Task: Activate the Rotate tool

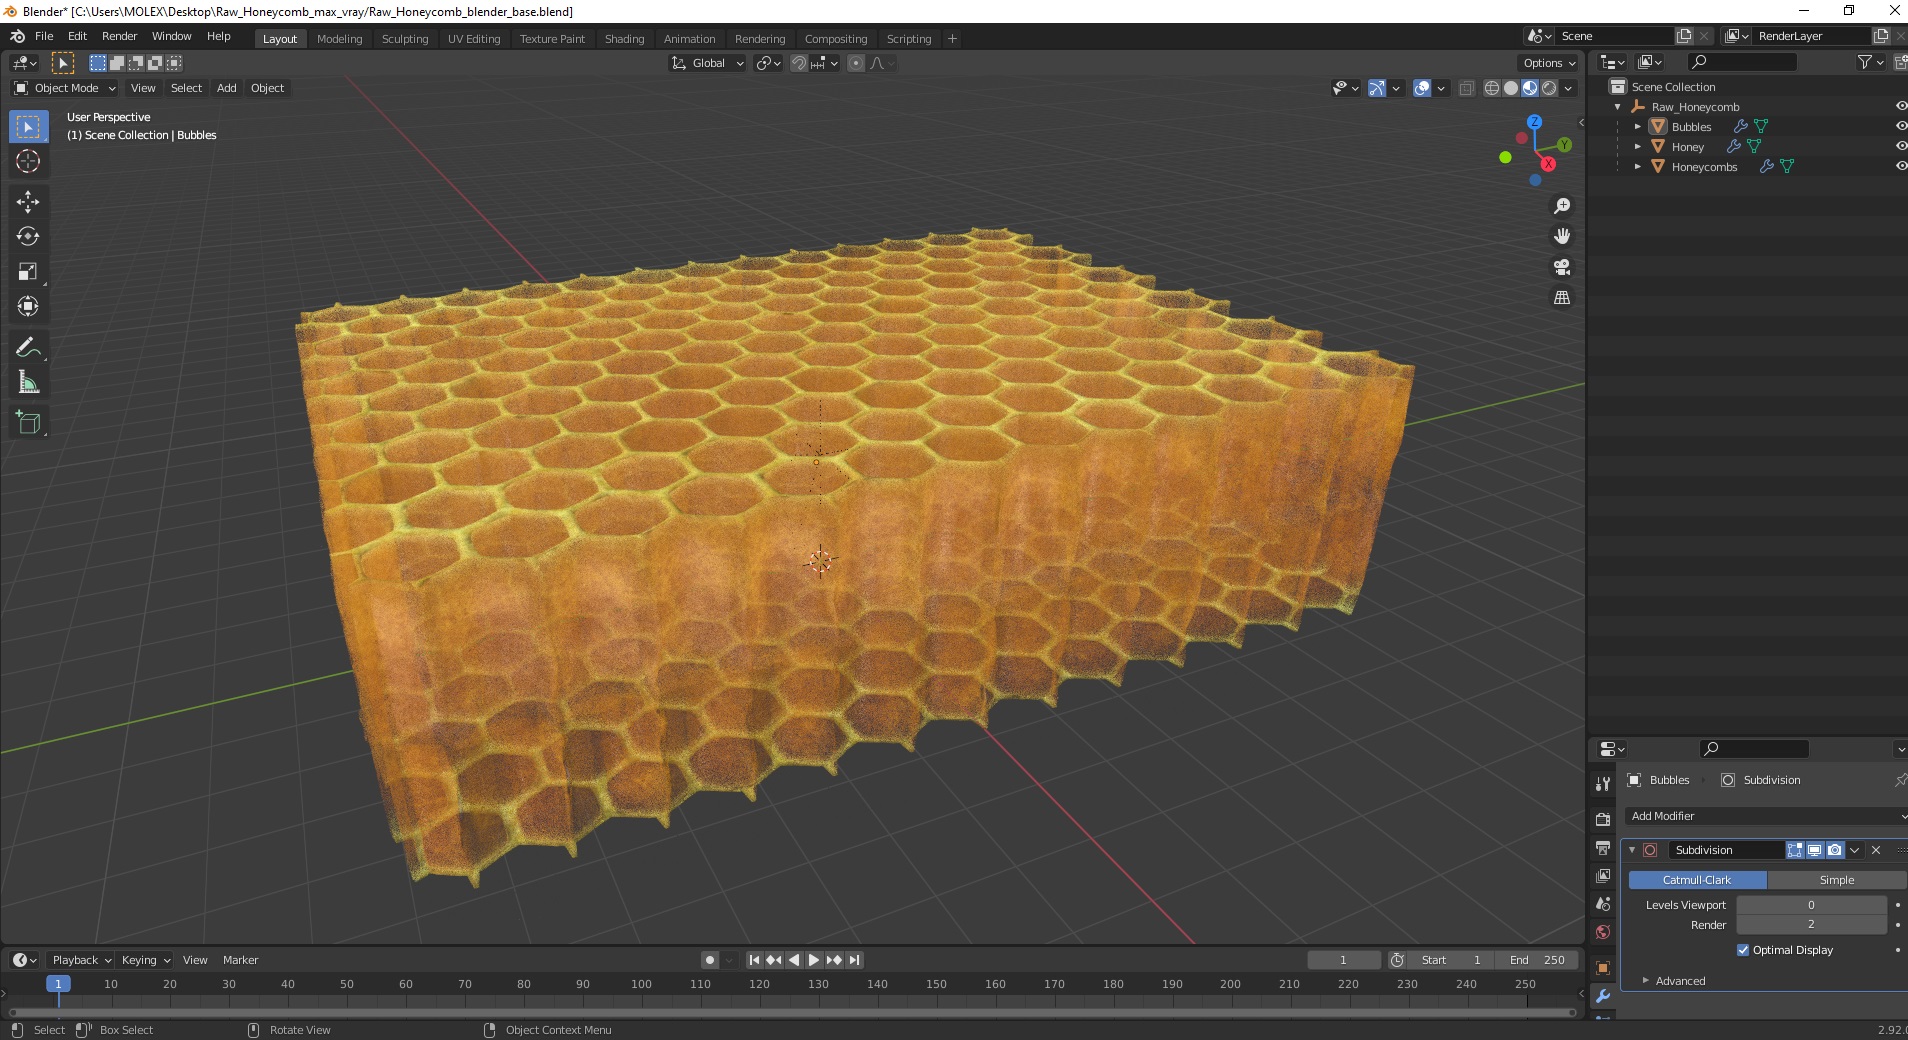Action: (x=28, y=237)
